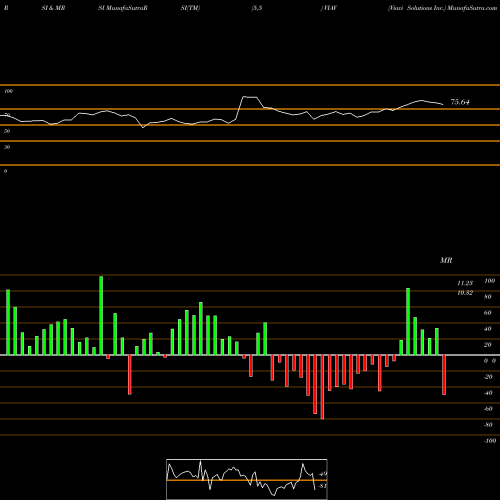Click the 20 label on MR axis
The height and width of the screenshot is (500, 500).
pyautogui.click(x=488, y=345)
